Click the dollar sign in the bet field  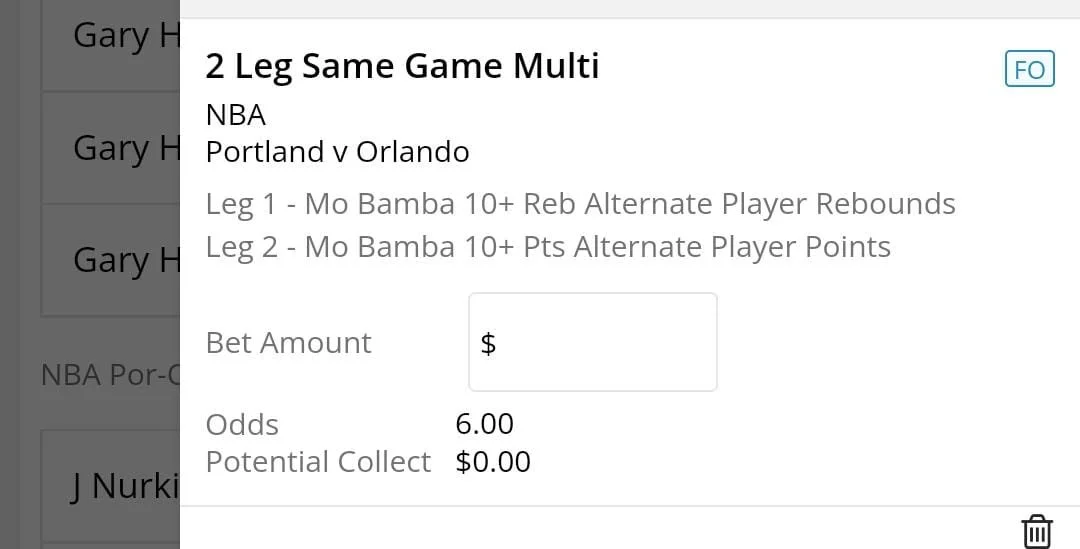pyautogui.click(x=488, y=344)
